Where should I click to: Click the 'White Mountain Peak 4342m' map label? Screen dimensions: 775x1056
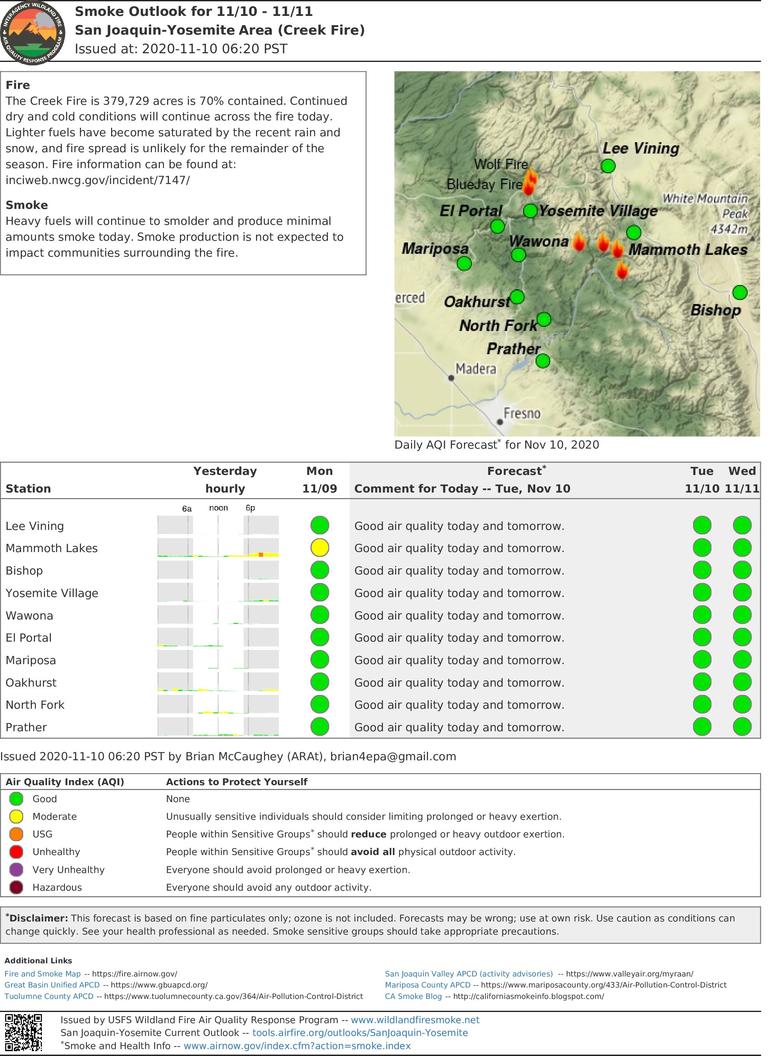708,213
